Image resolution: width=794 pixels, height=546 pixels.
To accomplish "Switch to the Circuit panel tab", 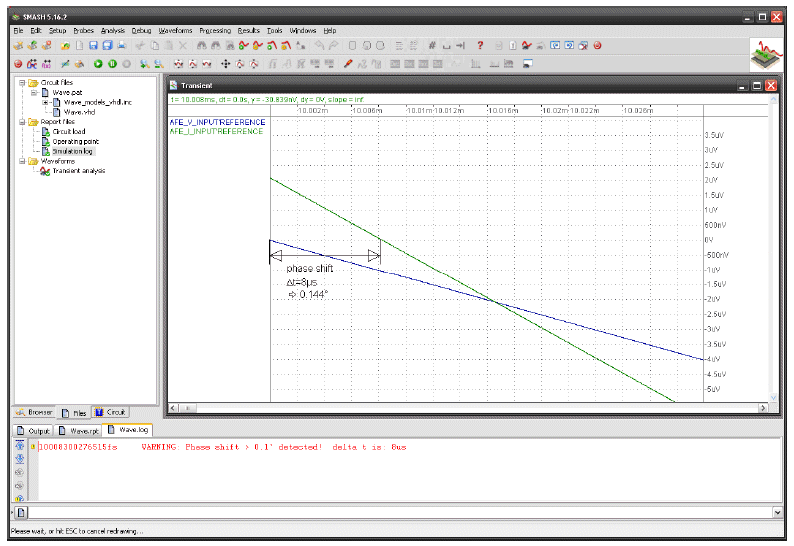I will pyautogui.click(x=110, y=412).
